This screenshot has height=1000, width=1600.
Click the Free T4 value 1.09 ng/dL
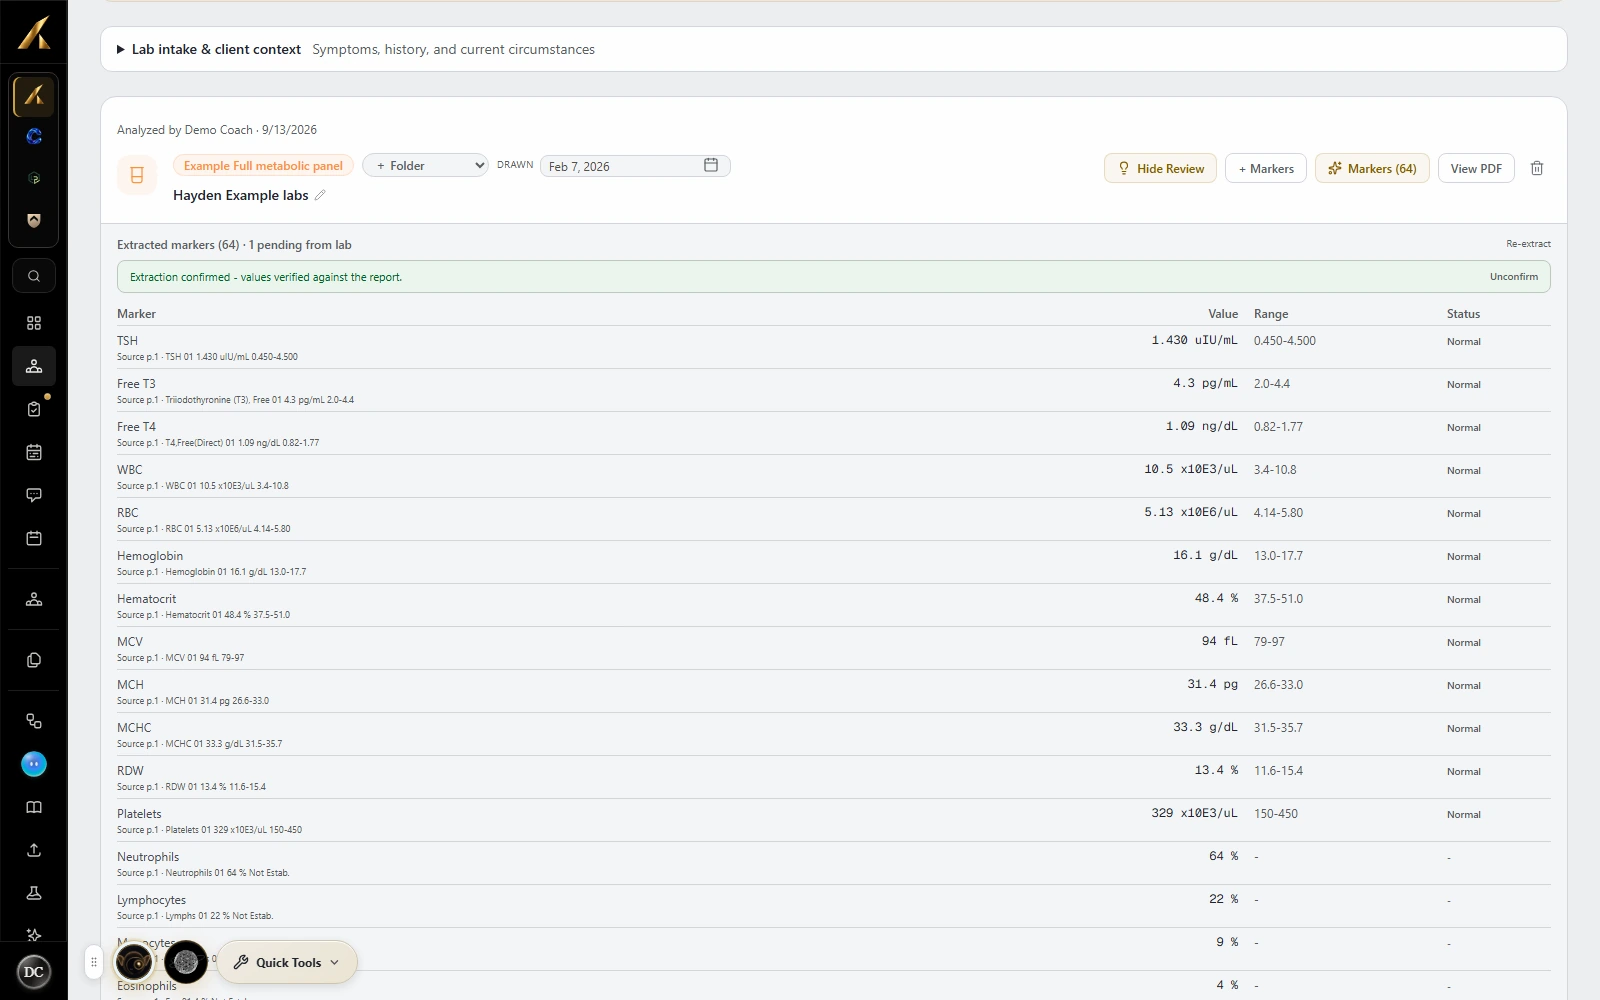coord(1201,426)
